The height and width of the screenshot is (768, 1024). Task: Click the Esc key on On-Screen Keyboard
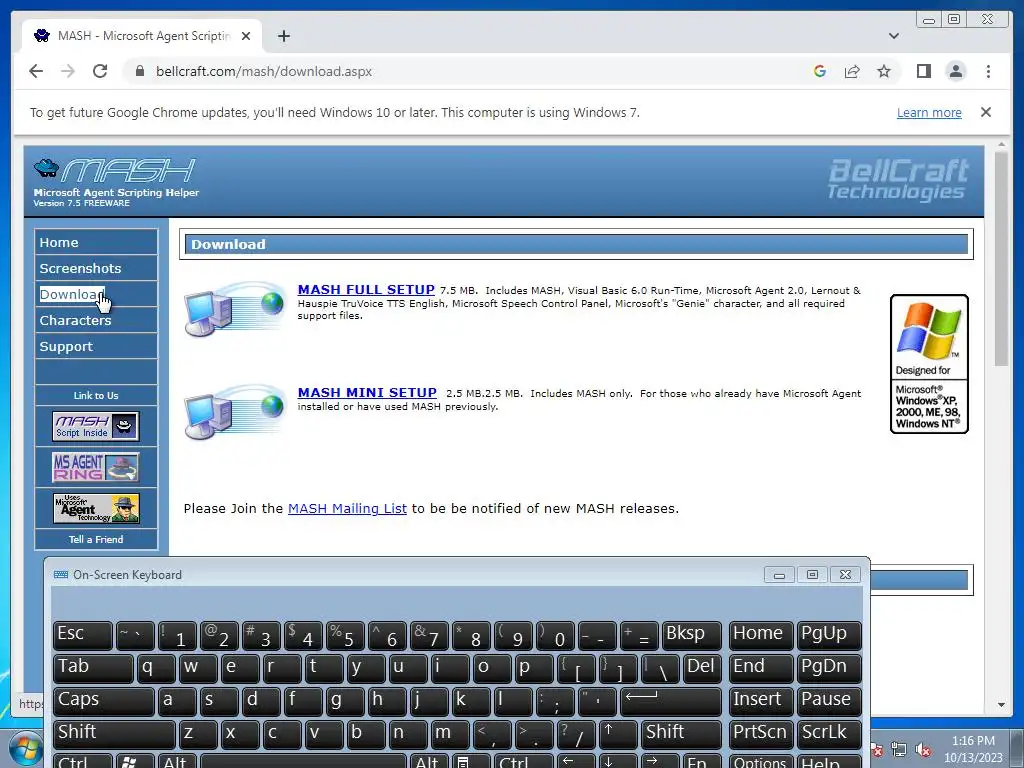[x=82, y=635]
